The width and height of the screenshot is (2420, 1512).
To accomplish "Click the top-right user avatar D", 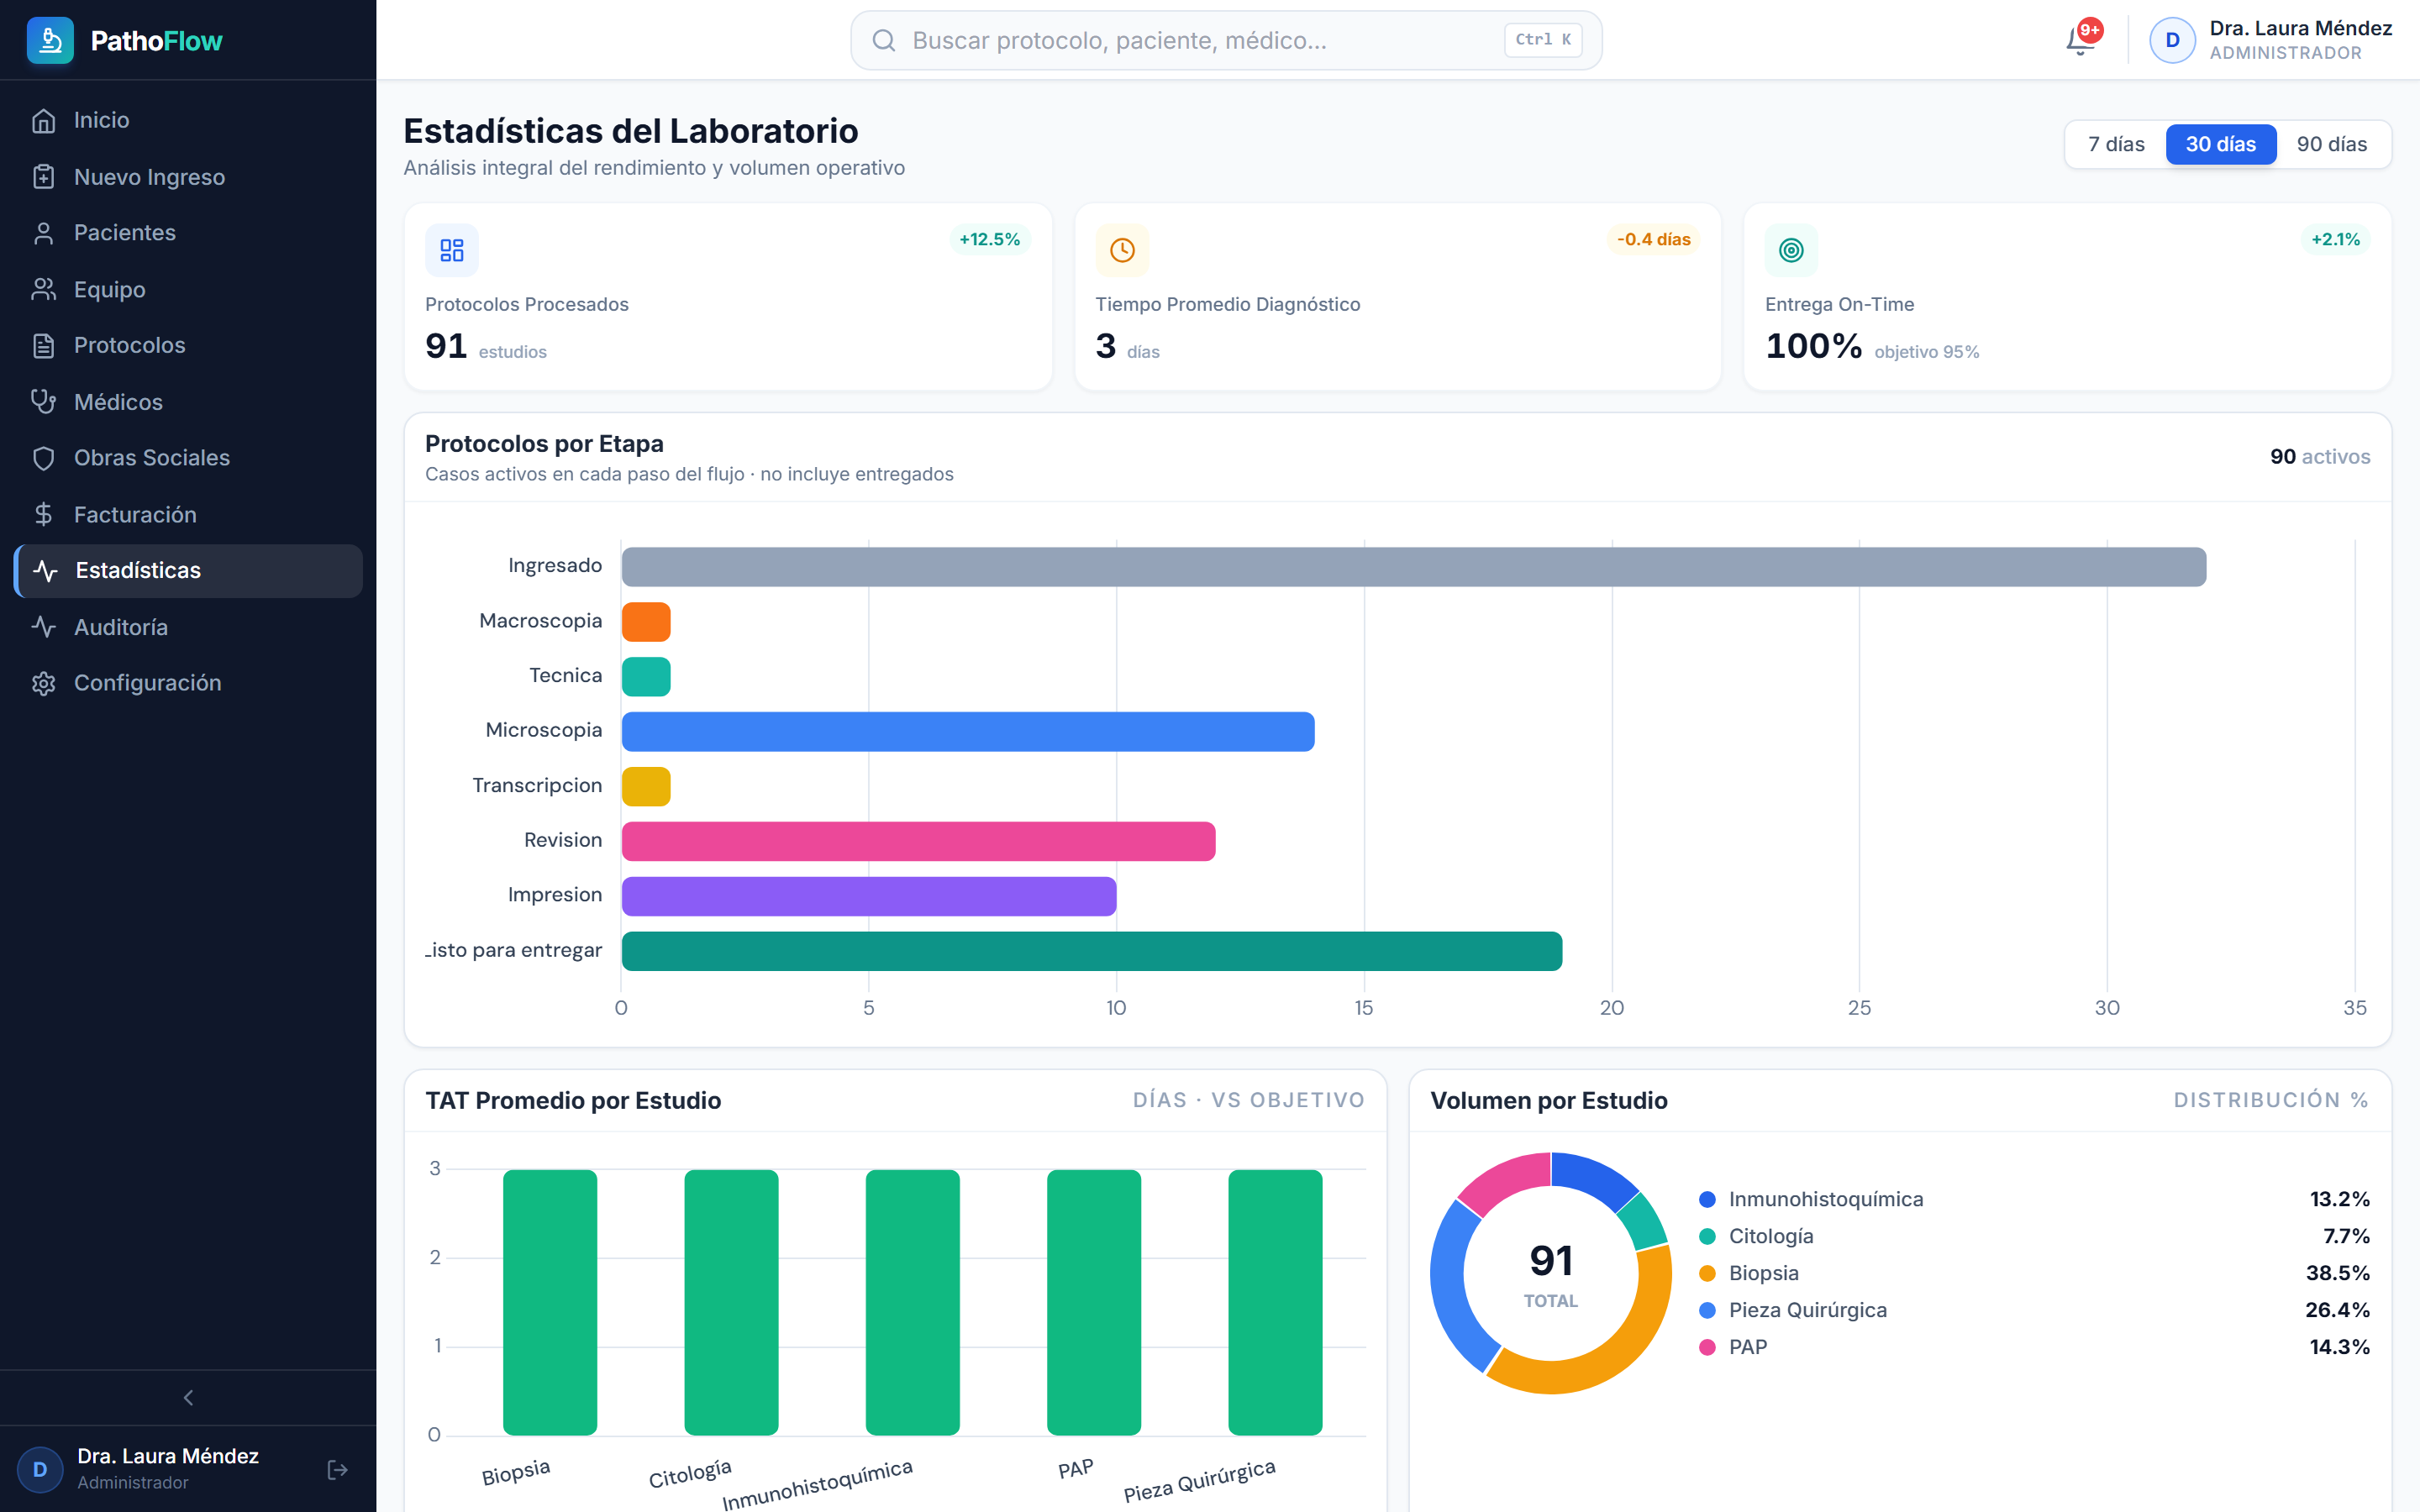I will click(x=2172, y=40).
